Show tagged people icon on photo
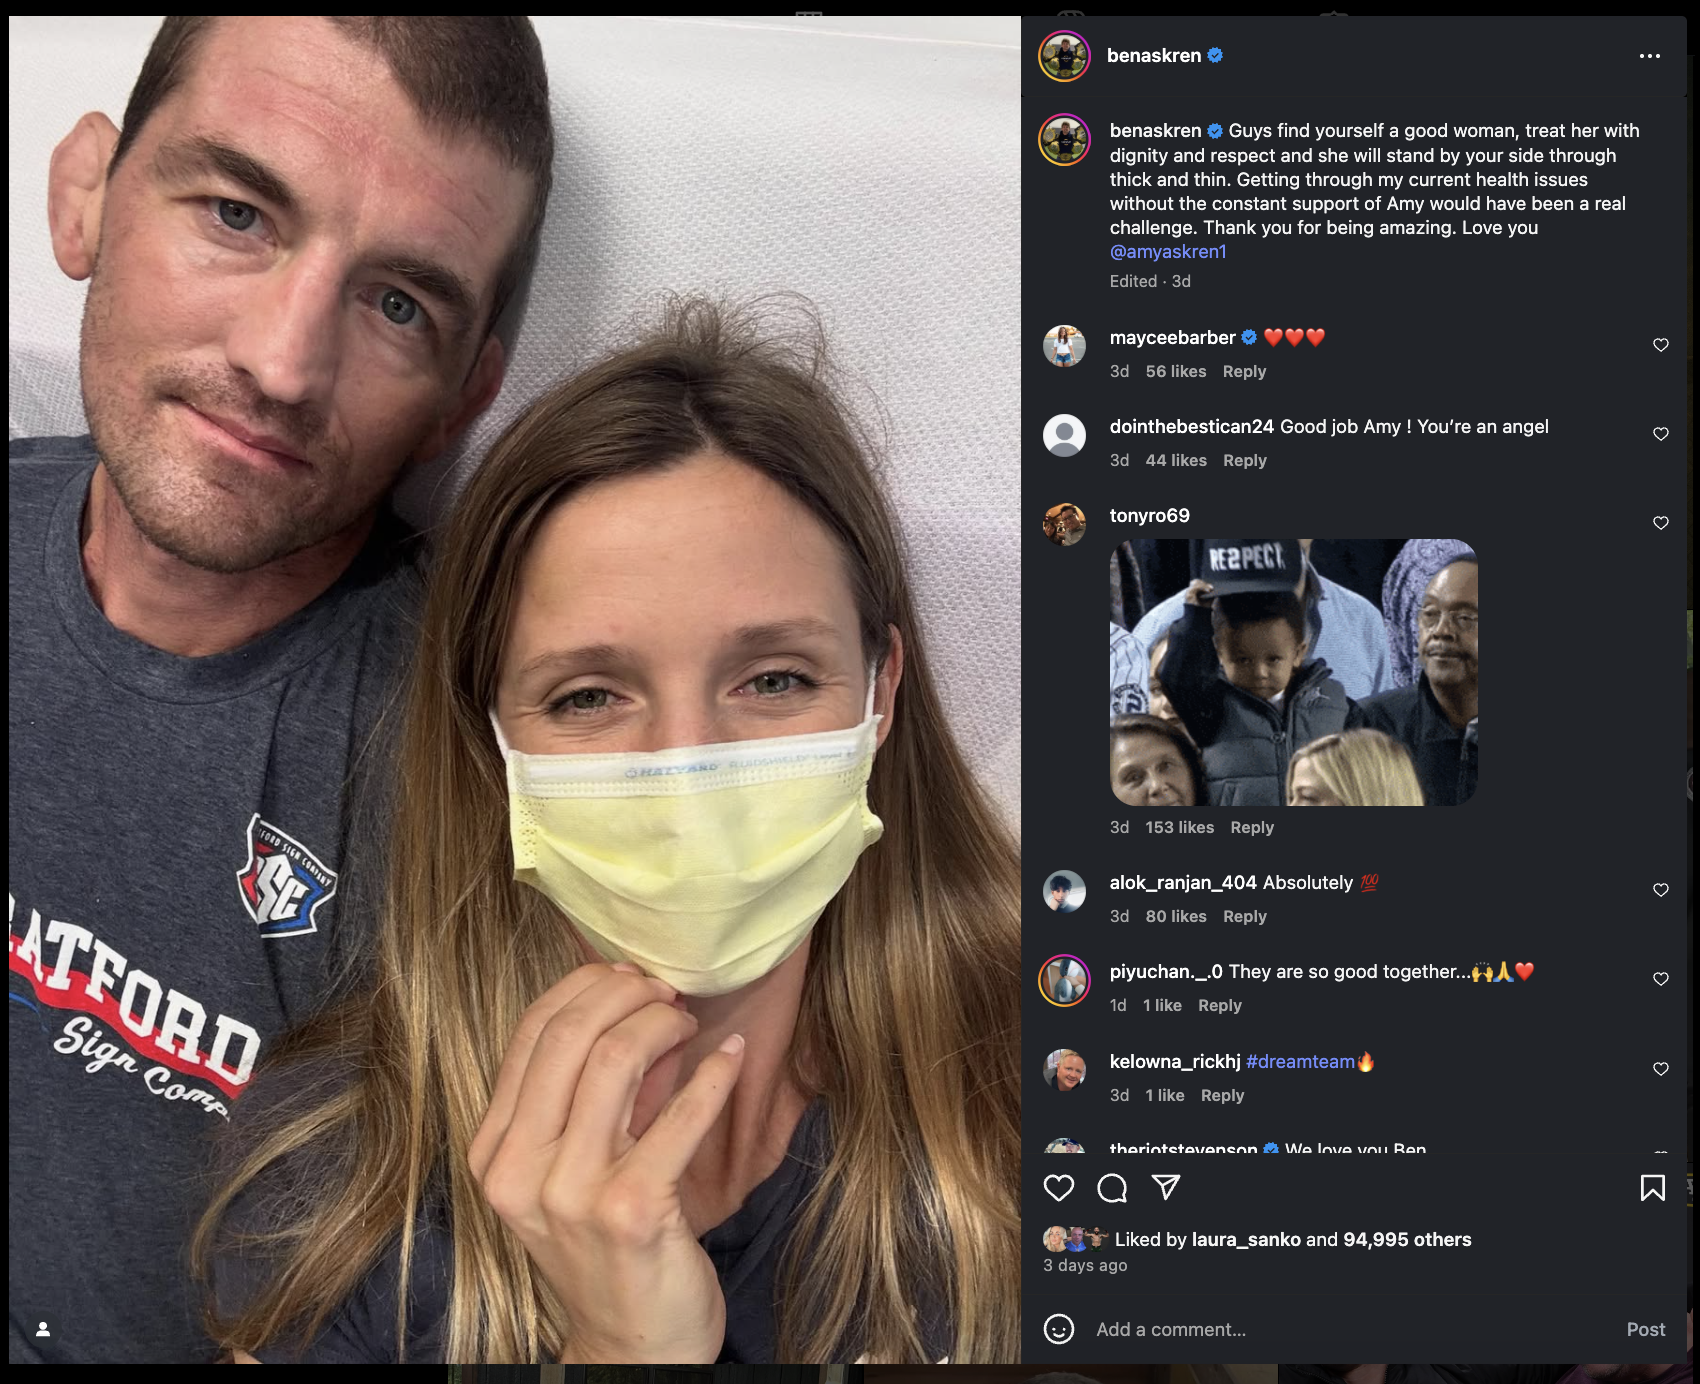Viewport: 1700px width, 1384px height. tap(43, 1329)
